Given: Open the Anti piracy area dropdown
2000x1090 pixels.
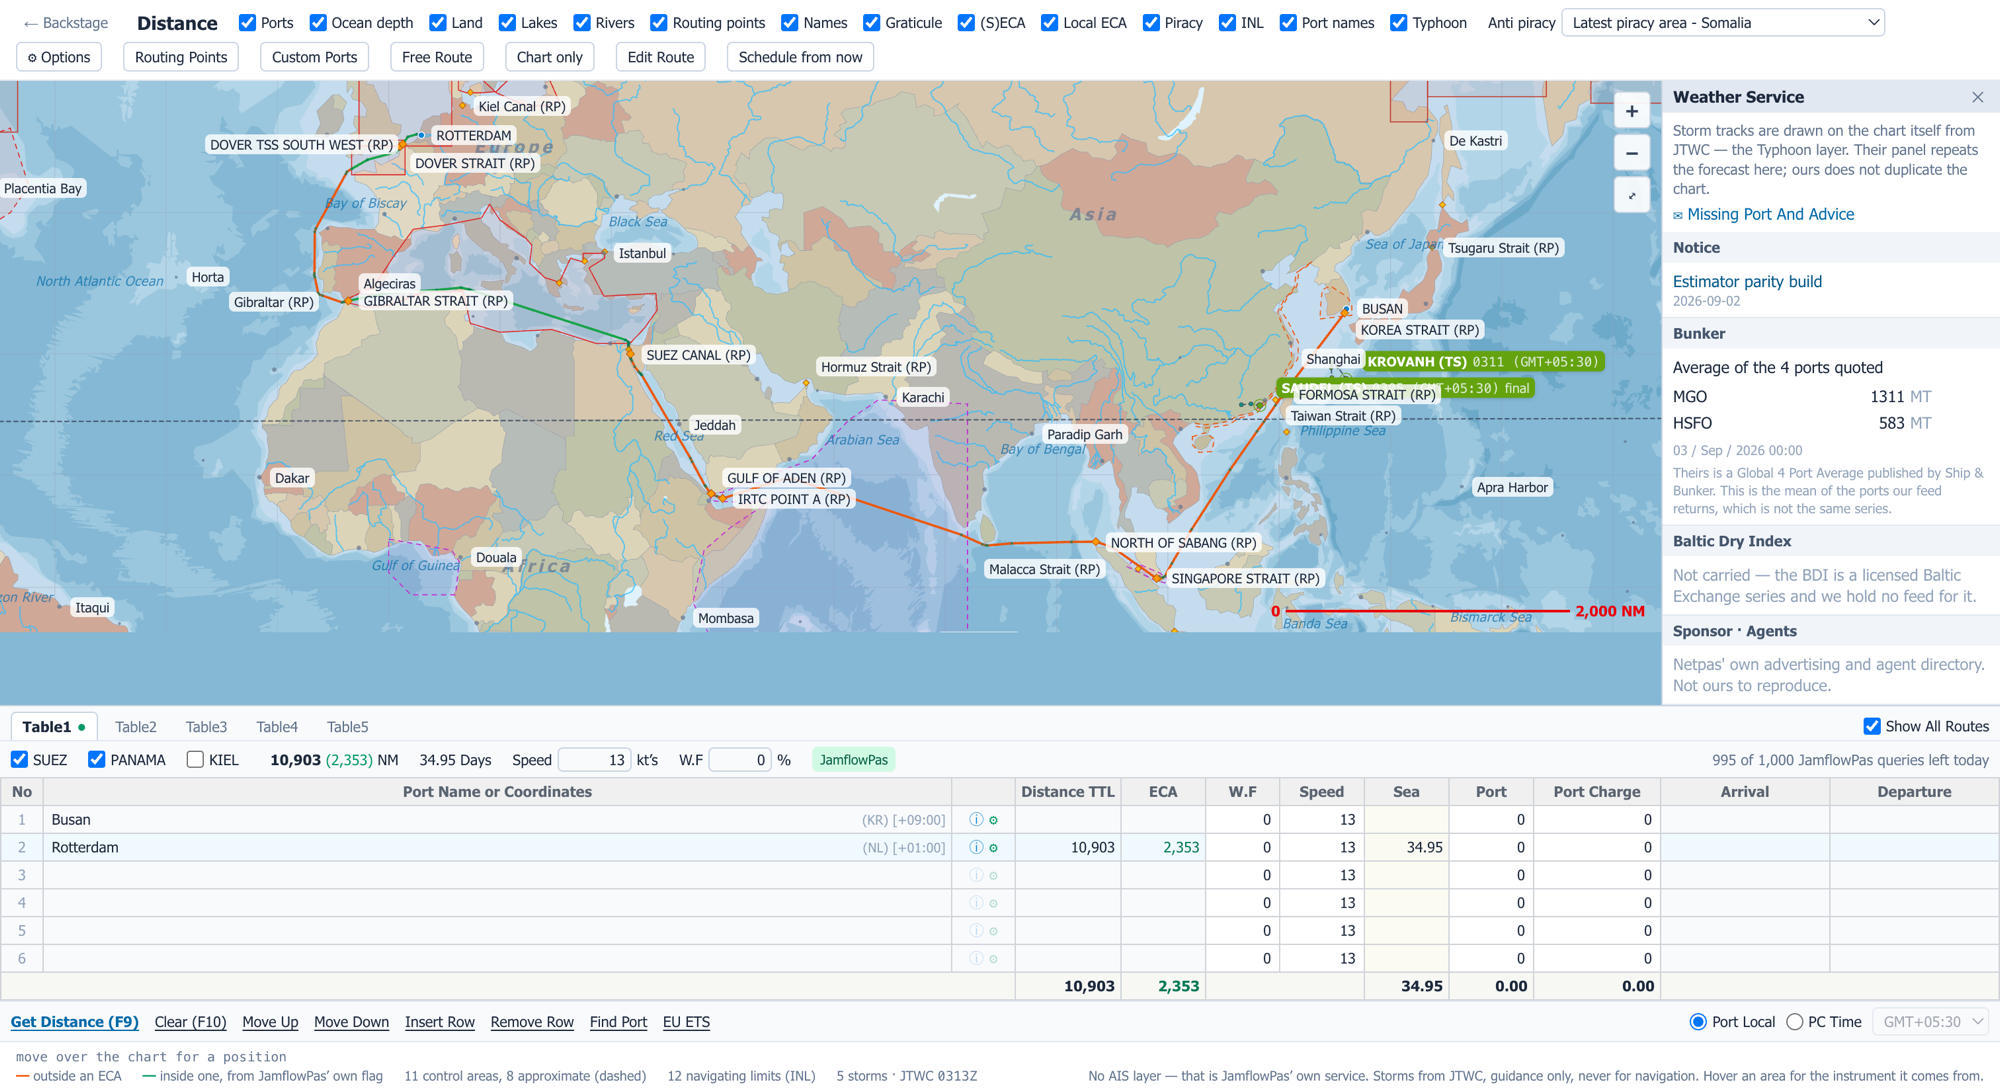Looking at the screenshot, I should pos(1723,22).
